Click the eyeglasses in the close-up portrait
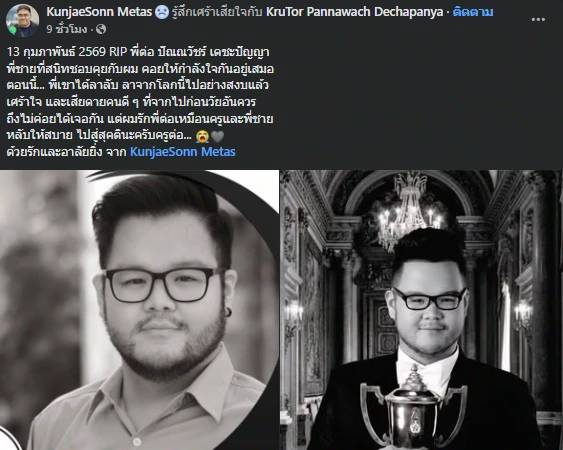This screenshot has height=450, width=563. [x=163, y=284]
